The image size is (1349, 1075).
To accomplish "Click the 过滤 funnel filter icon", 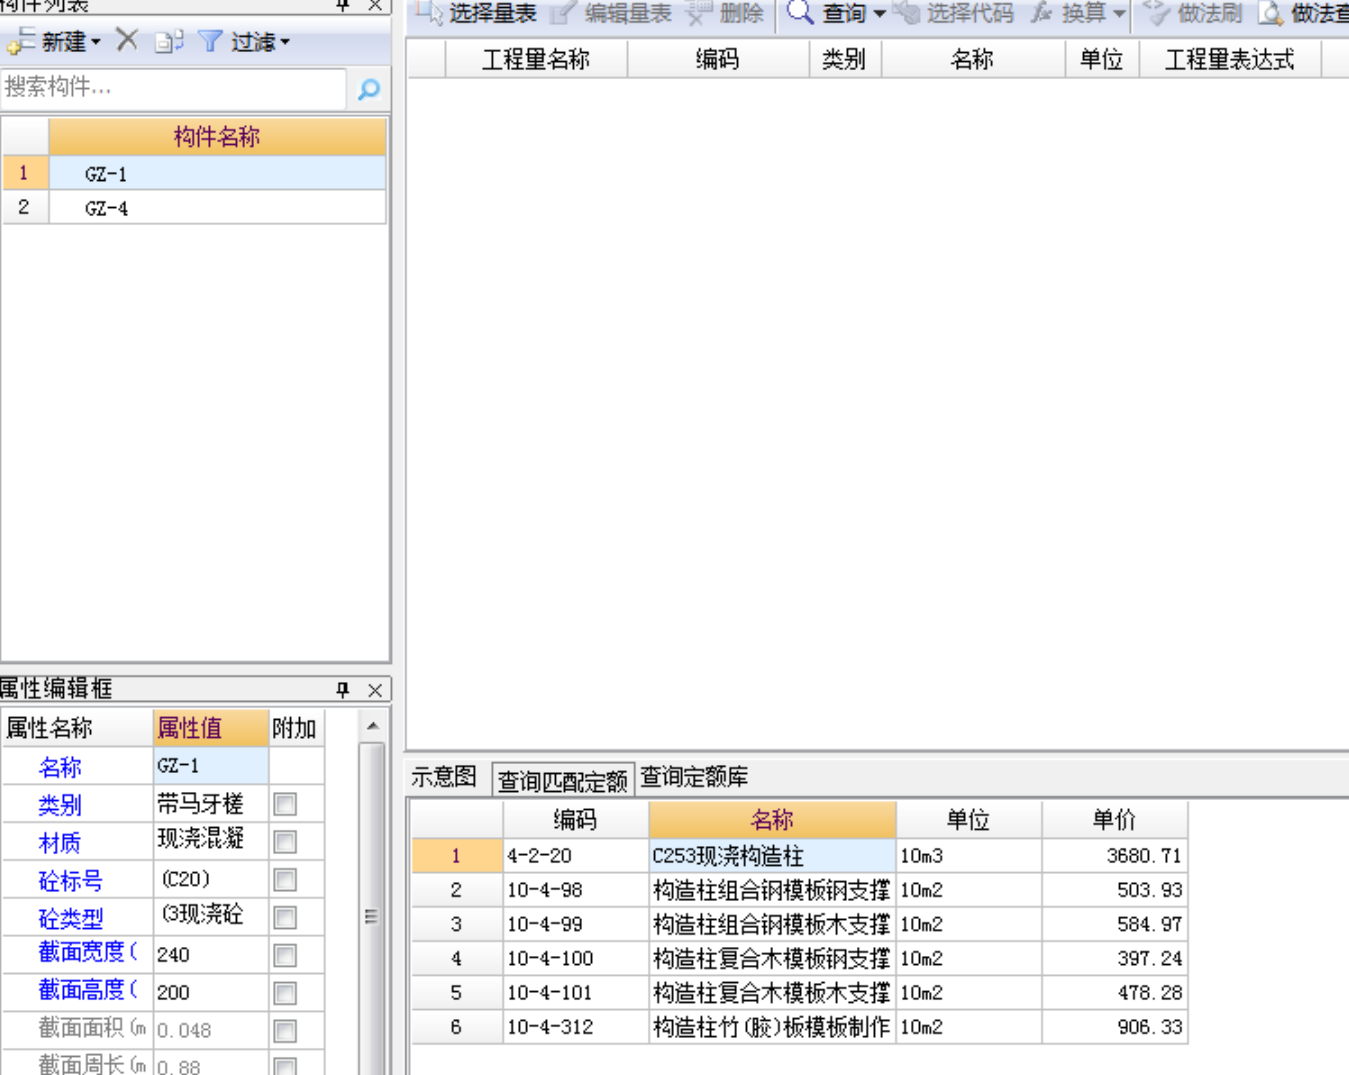I will click(x=210, y=41).
